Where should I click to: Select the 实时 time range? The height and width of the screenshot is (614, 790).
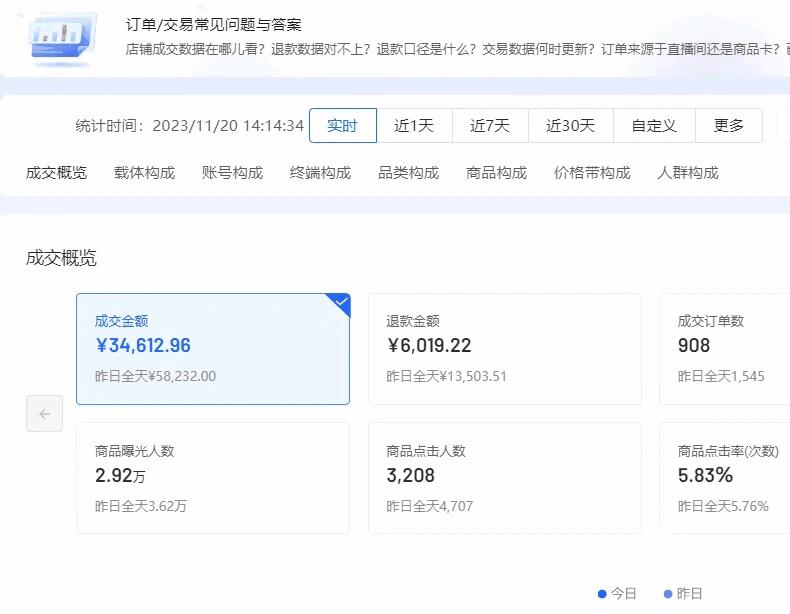point(343,125)
